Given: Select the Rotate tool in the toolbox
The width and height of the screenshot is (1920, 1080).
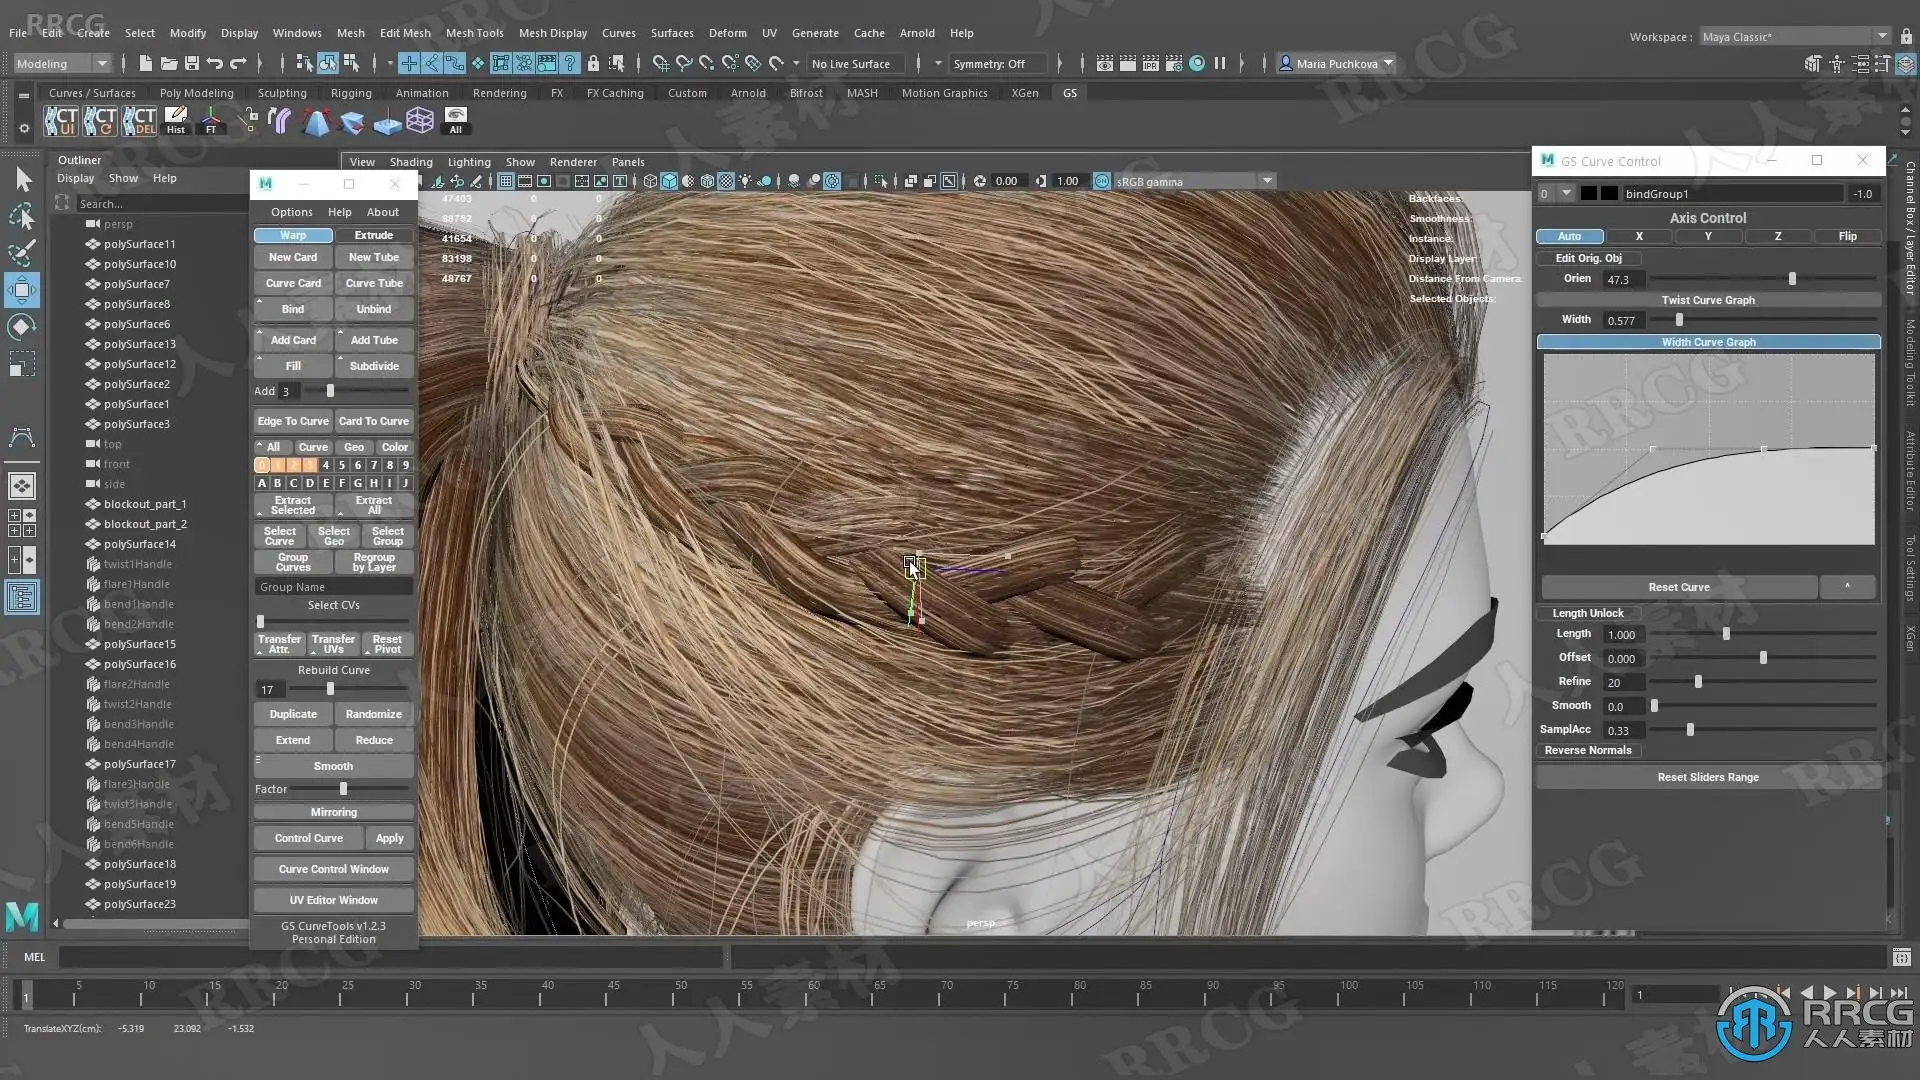Looking at the screenshot, I should [x=21, y=327].
